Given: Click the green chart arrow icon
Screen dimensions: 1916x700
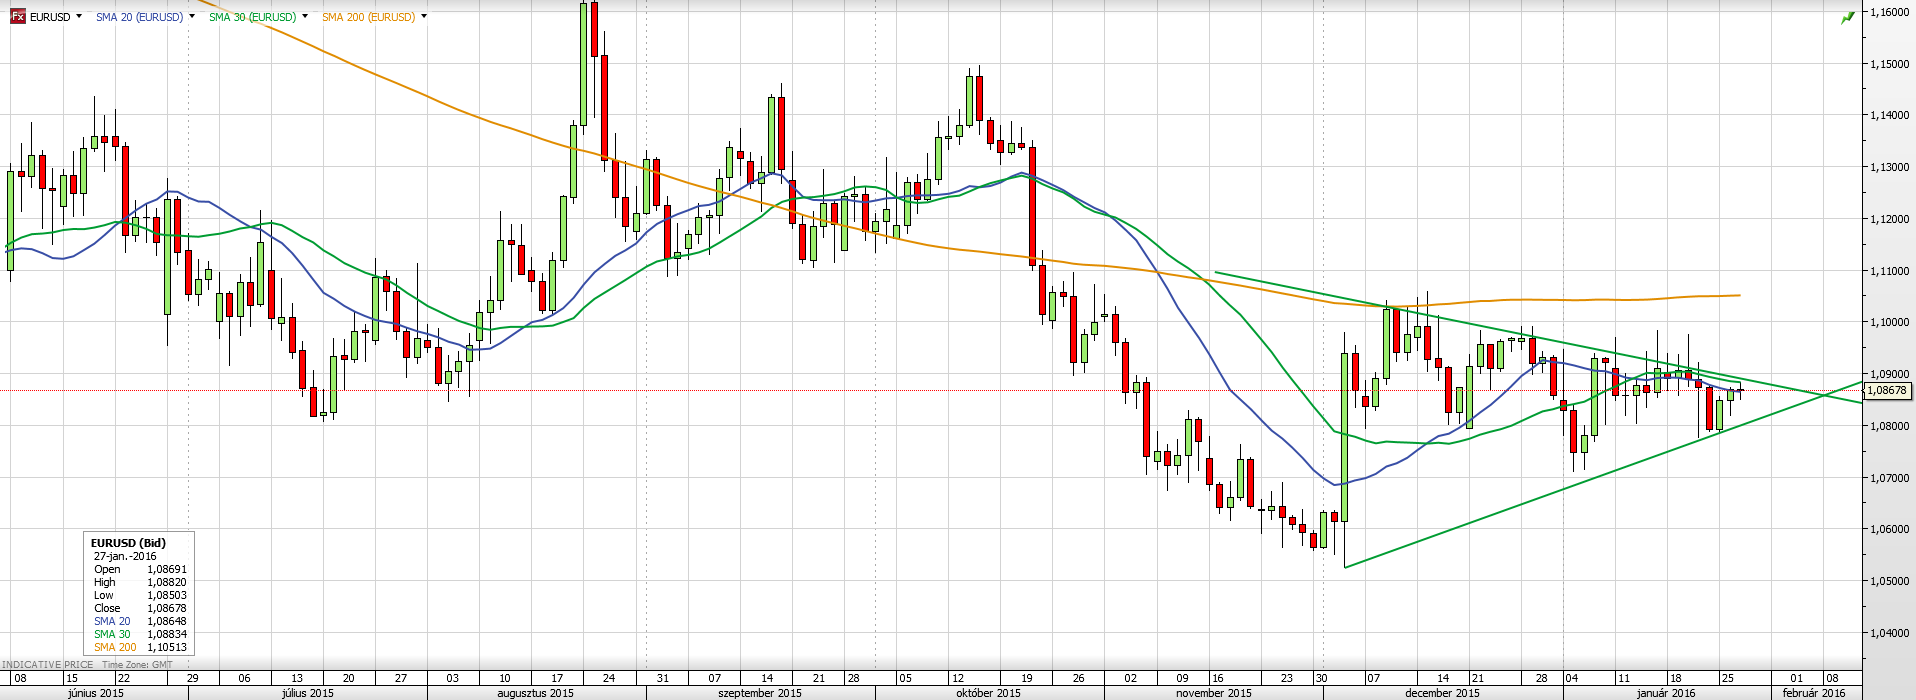Looking at the screenshot, I should [x=1848, y=18].
